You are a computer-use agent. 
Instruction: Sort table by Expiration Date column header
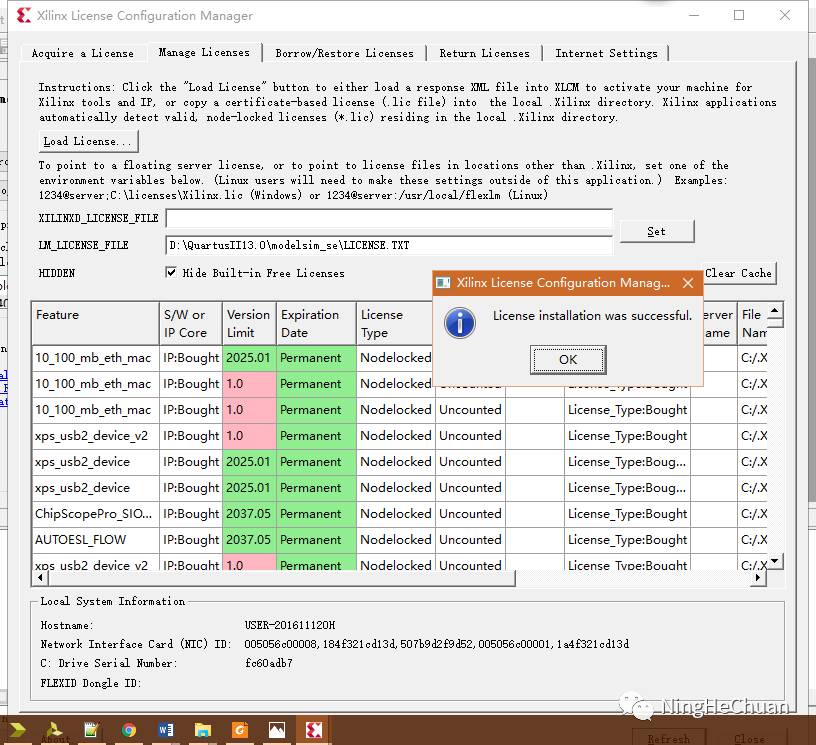pos(315,323)
